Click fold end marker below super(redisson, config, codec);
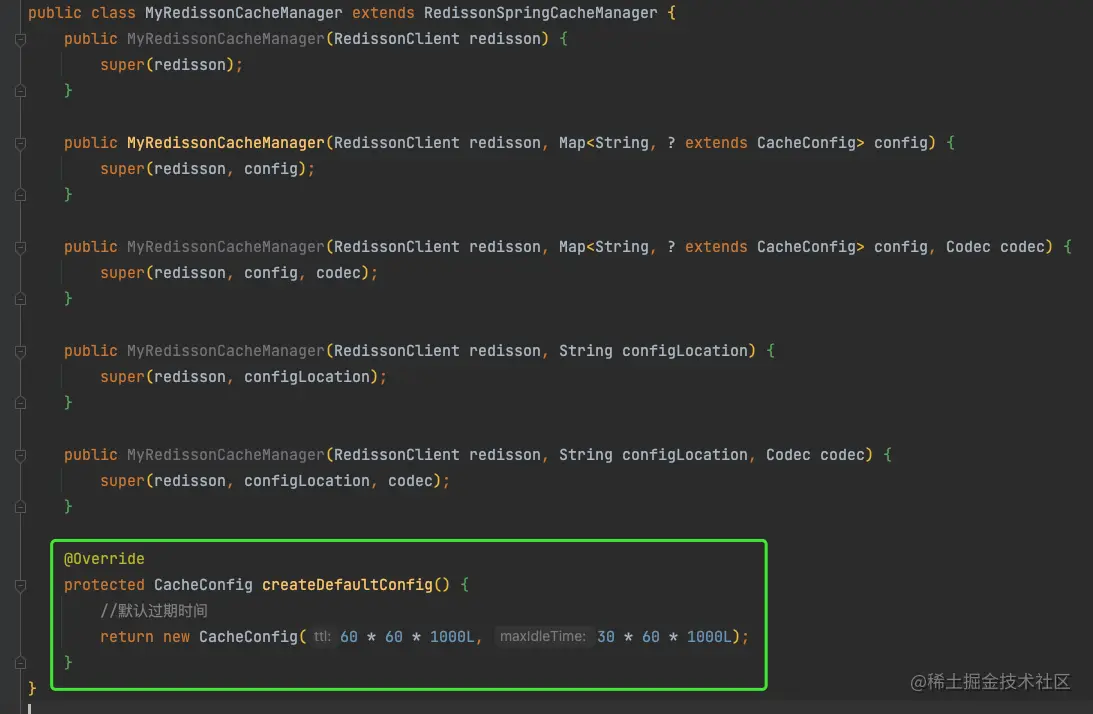1093x714 pixels. [20, 298]
